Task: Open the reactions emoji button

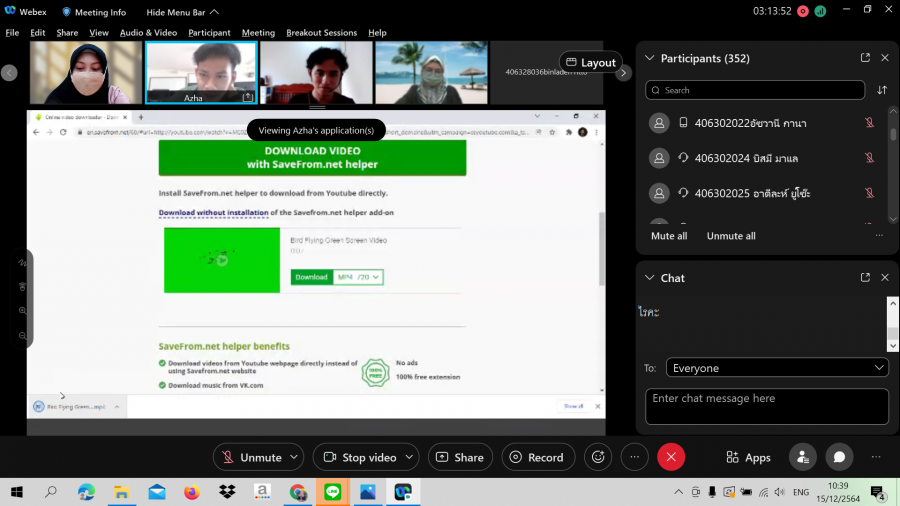Action: (599, 457)
